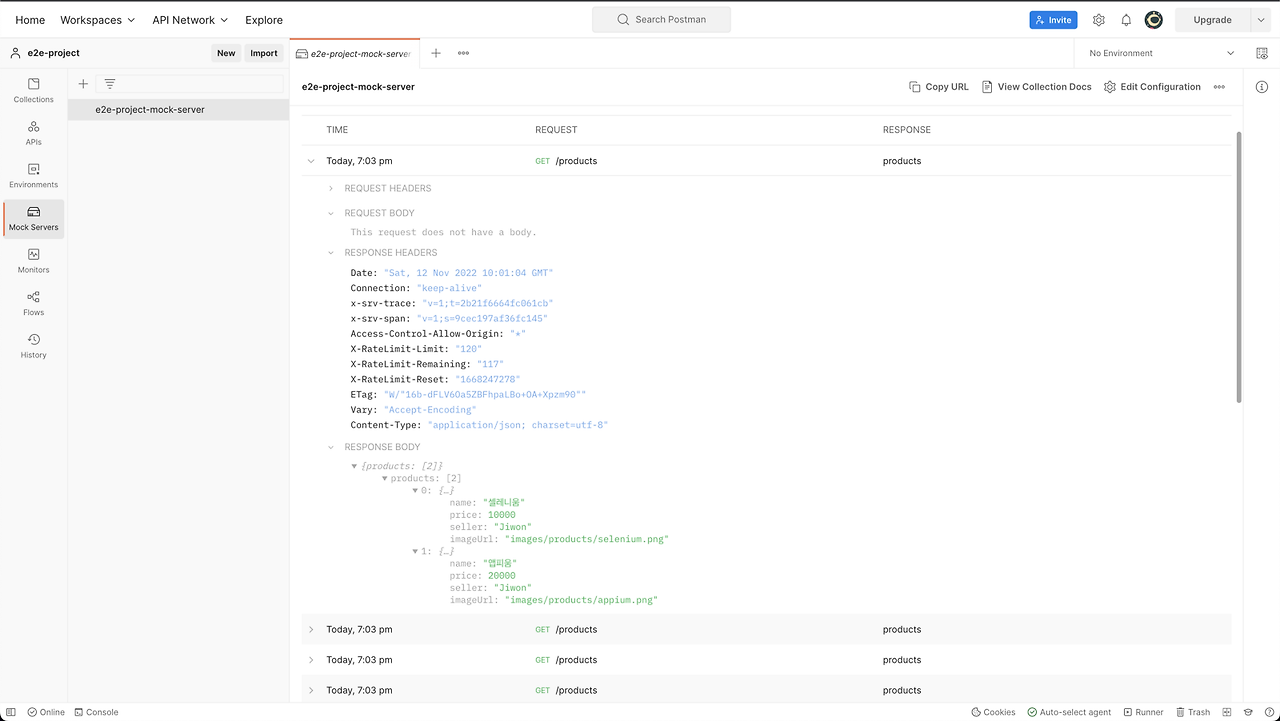Click the Import button
Image resolution: width=1280 pixels, height=721 pixels.
click(264, 53)
